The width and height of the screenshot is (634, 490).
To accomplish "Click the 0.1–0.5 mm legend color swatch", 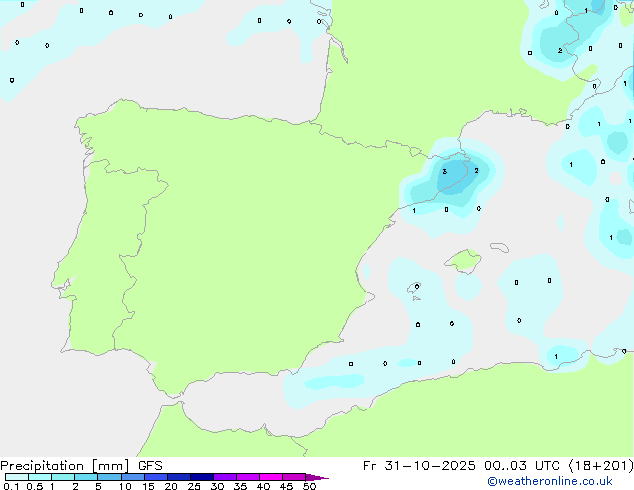I will [x=17, y=477].
